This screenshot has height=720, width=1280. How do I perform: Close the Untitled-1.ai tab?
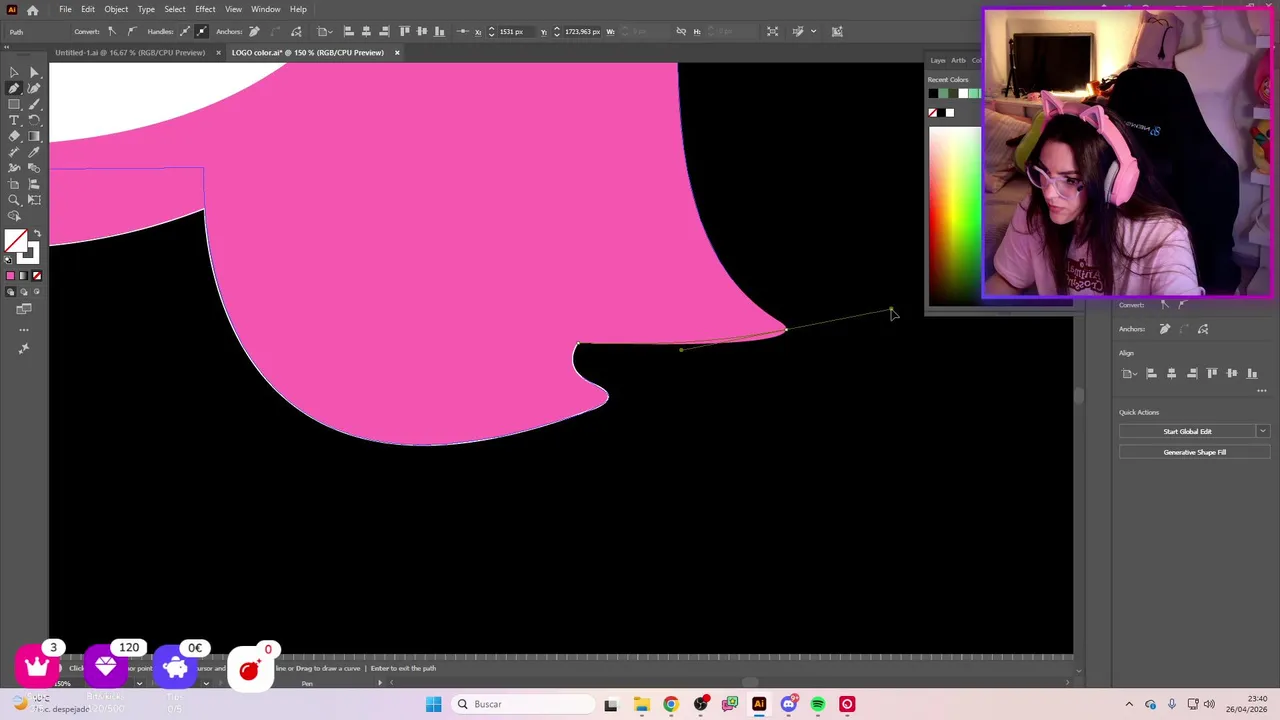[x=218, y=52]
